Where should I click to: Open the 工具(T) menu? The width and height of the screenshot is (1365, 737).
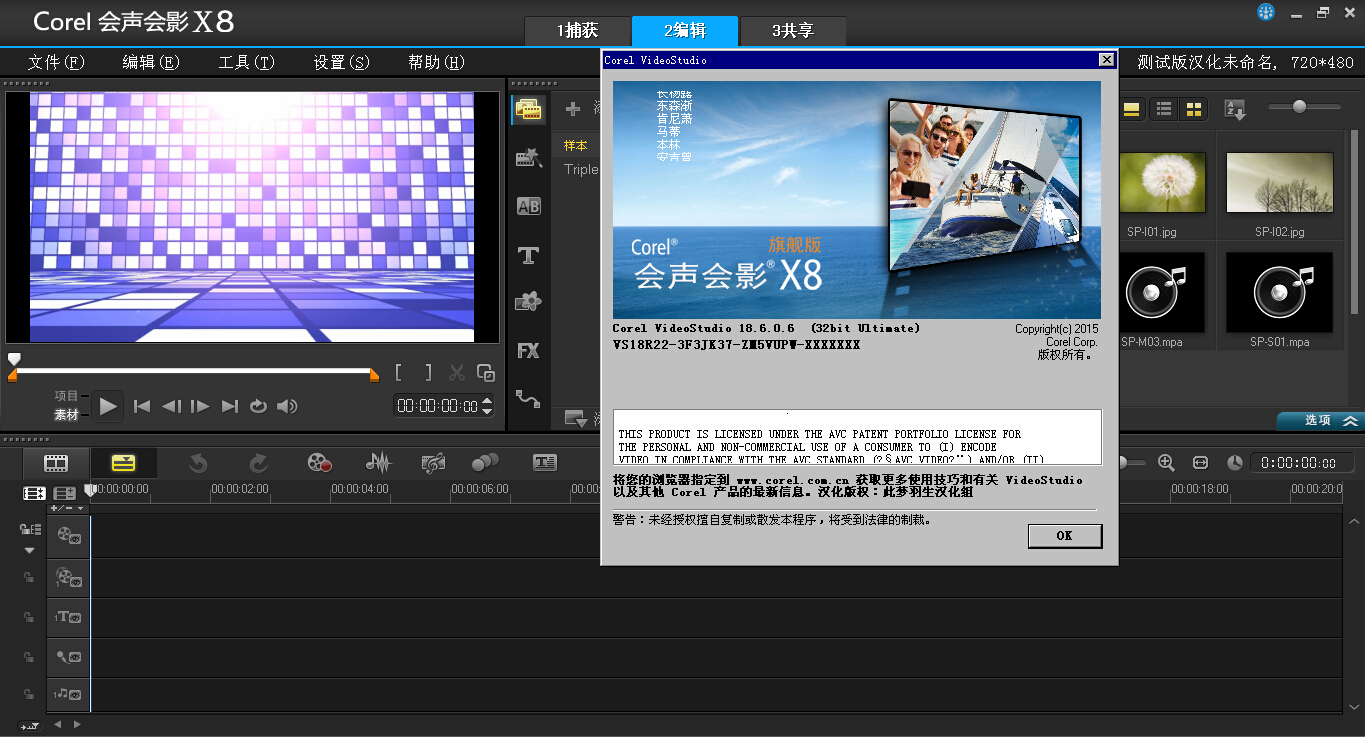[247, 62]
